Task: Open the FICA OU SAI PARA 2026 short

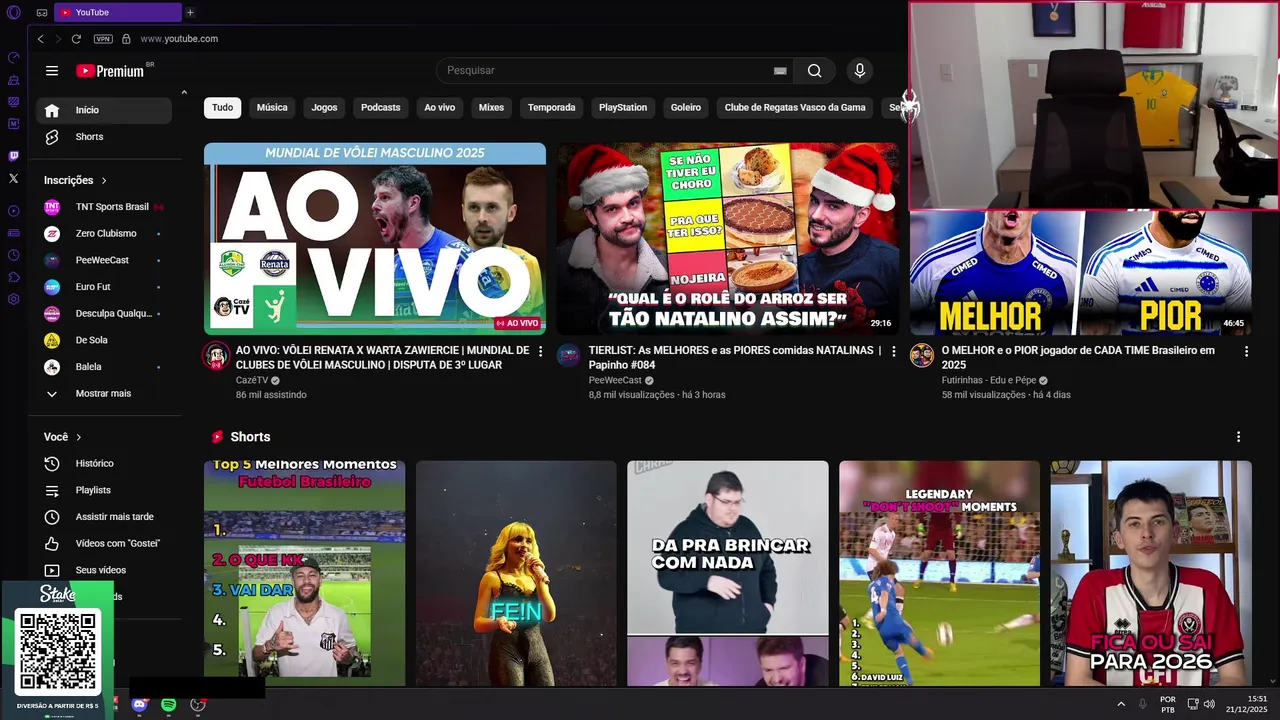Action: pos(1151,573)
